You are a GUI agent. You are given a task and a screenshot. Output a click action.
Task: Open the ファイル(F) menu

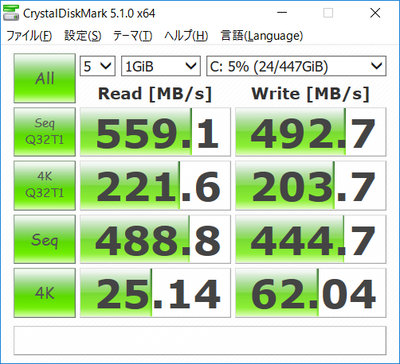[30, 36]
